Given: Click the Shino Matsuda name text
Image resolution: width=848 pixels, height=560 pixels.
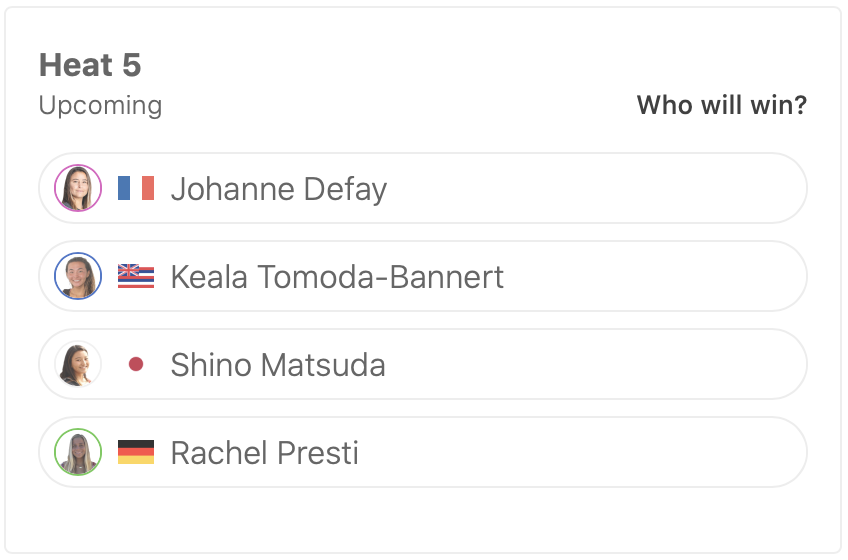Looking at the screenshot, I should tap(278, 365).
